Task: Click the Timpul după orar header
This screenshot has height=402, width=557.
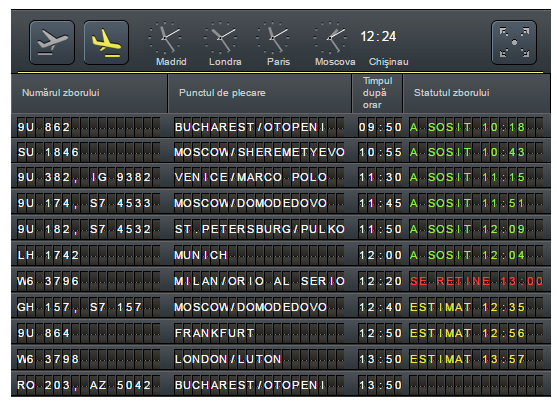Action: (x=377, y=93)
